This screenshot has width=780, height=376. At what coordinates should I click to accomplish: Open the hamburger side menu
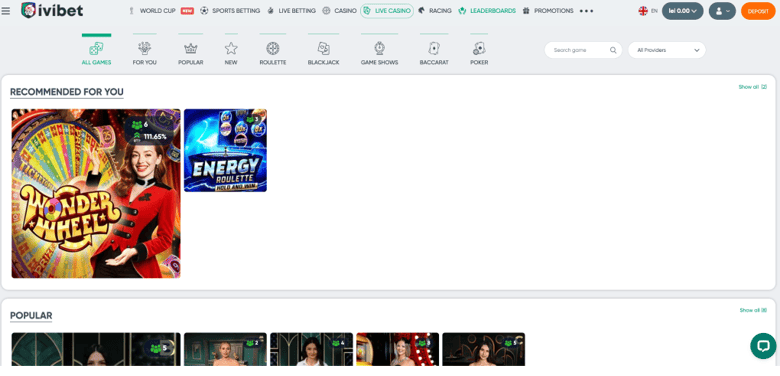(5, 11)
